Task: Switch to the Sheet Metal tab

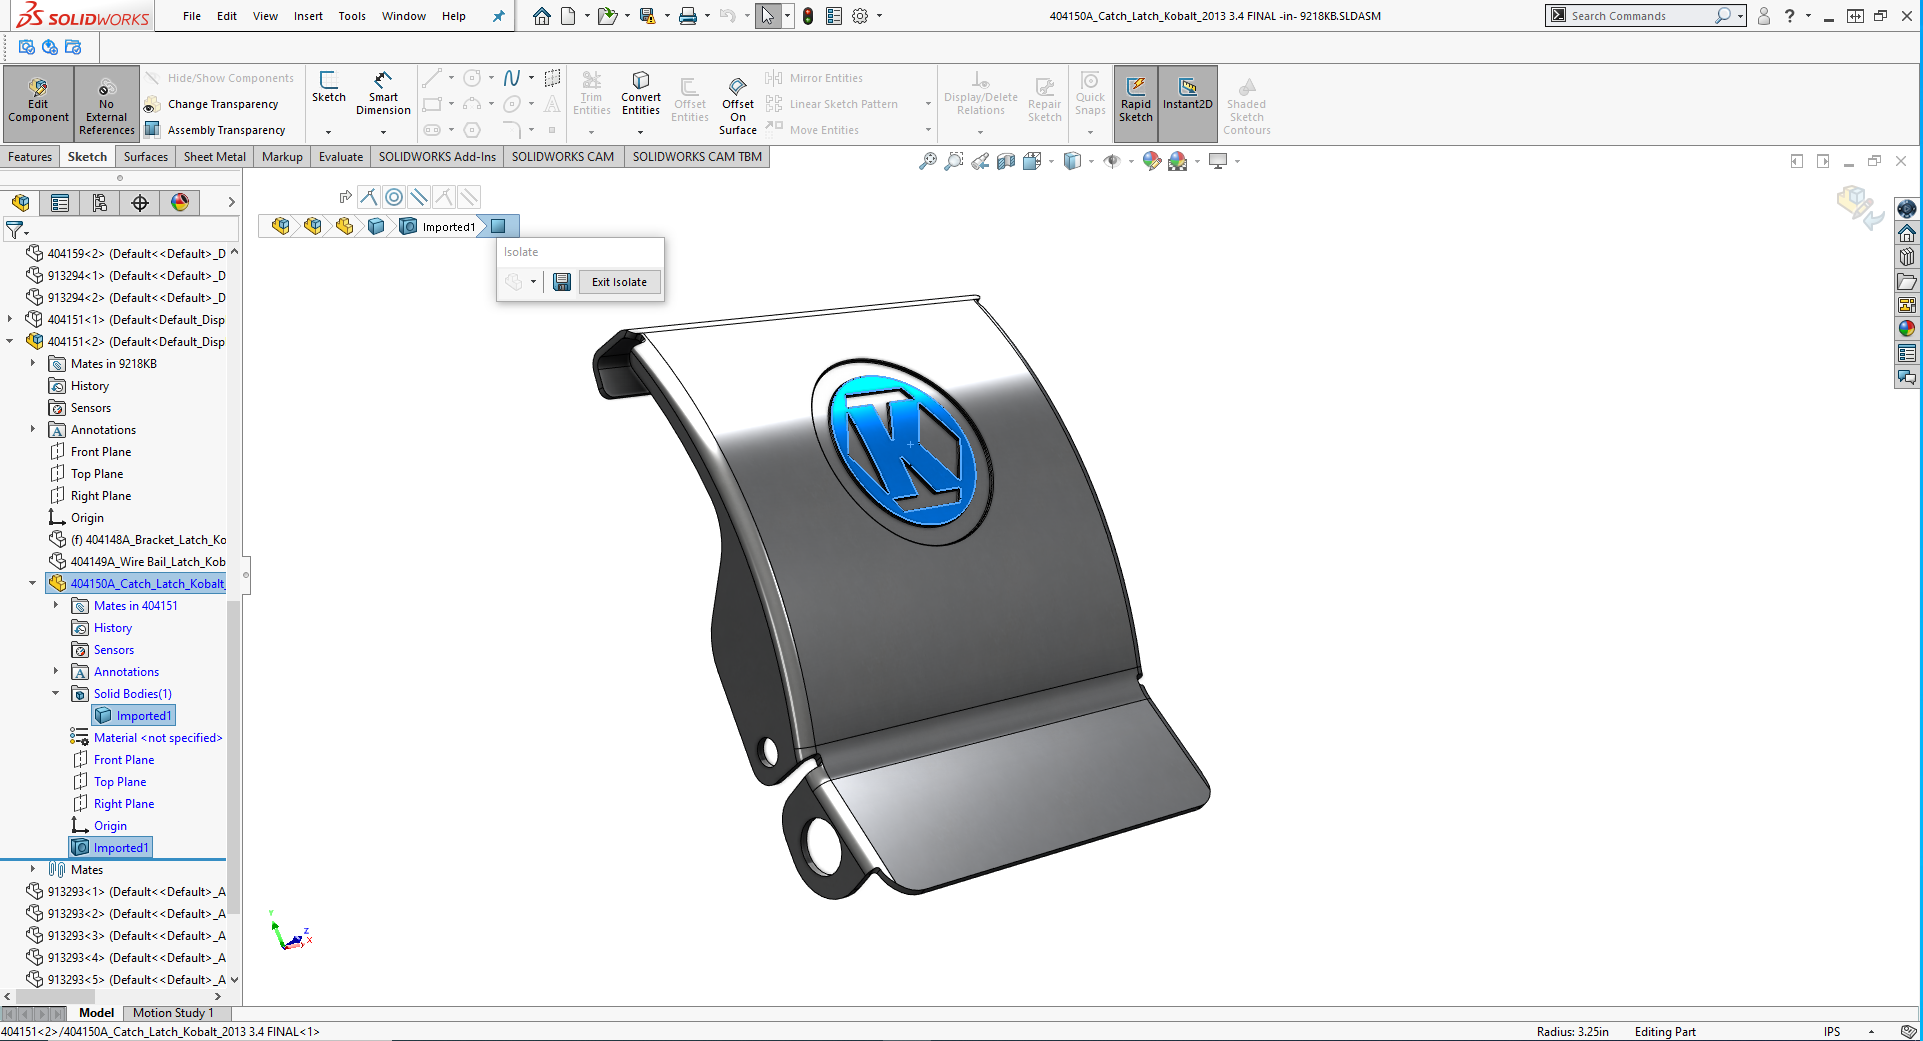Action: [x=214, y=157]
